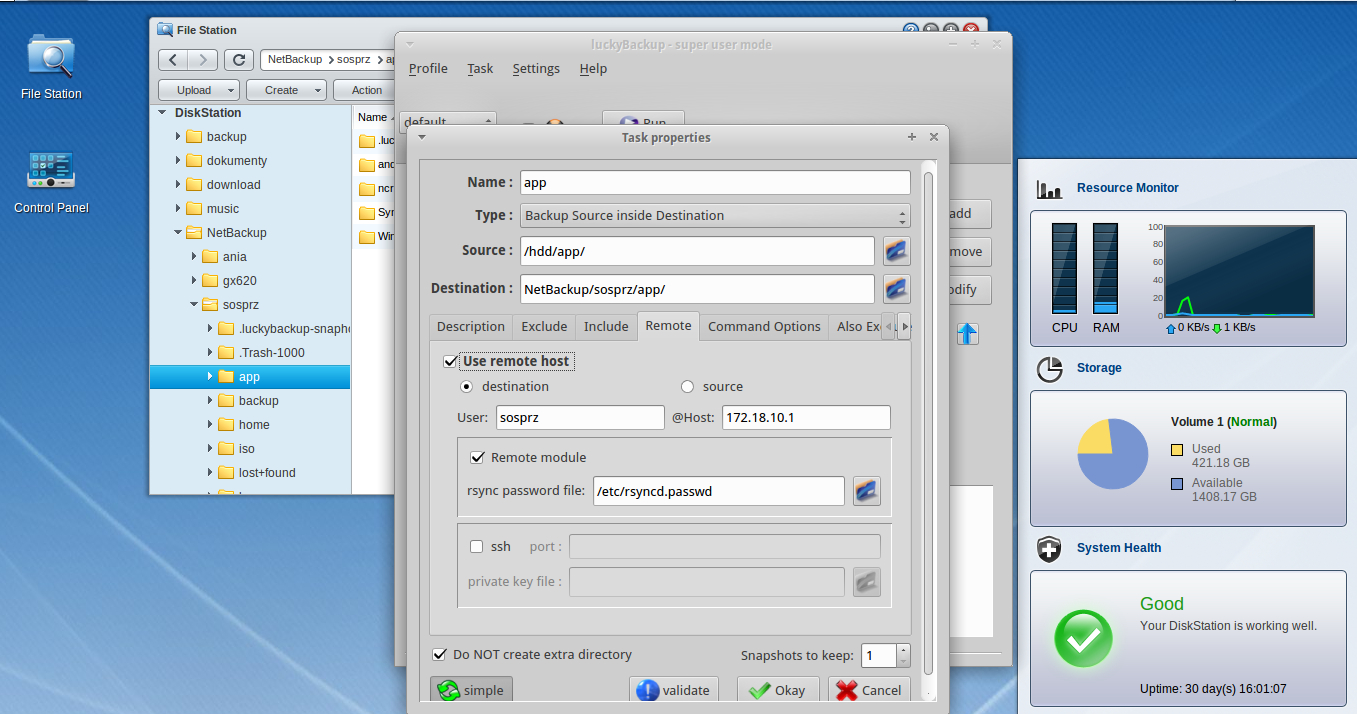This screenshot has width=1357, height=714.
Task: Click blue move-up arrow in luckyBackup window
Action: pos(967,334)
